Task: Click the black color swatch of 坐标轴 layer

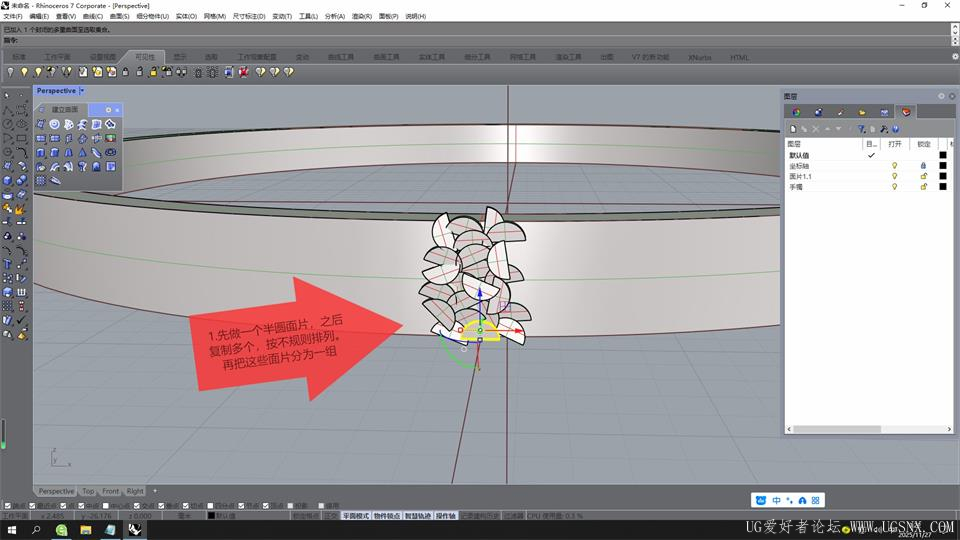Action: point(942,165)
